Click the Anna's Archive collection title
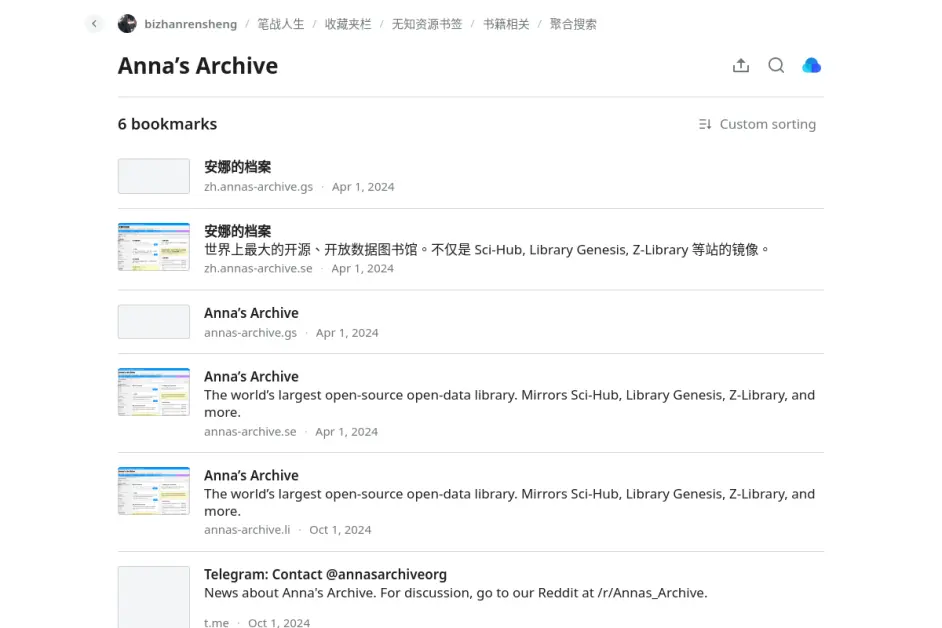The width and height of the screenshot is (942, 628). pos(197,66)
